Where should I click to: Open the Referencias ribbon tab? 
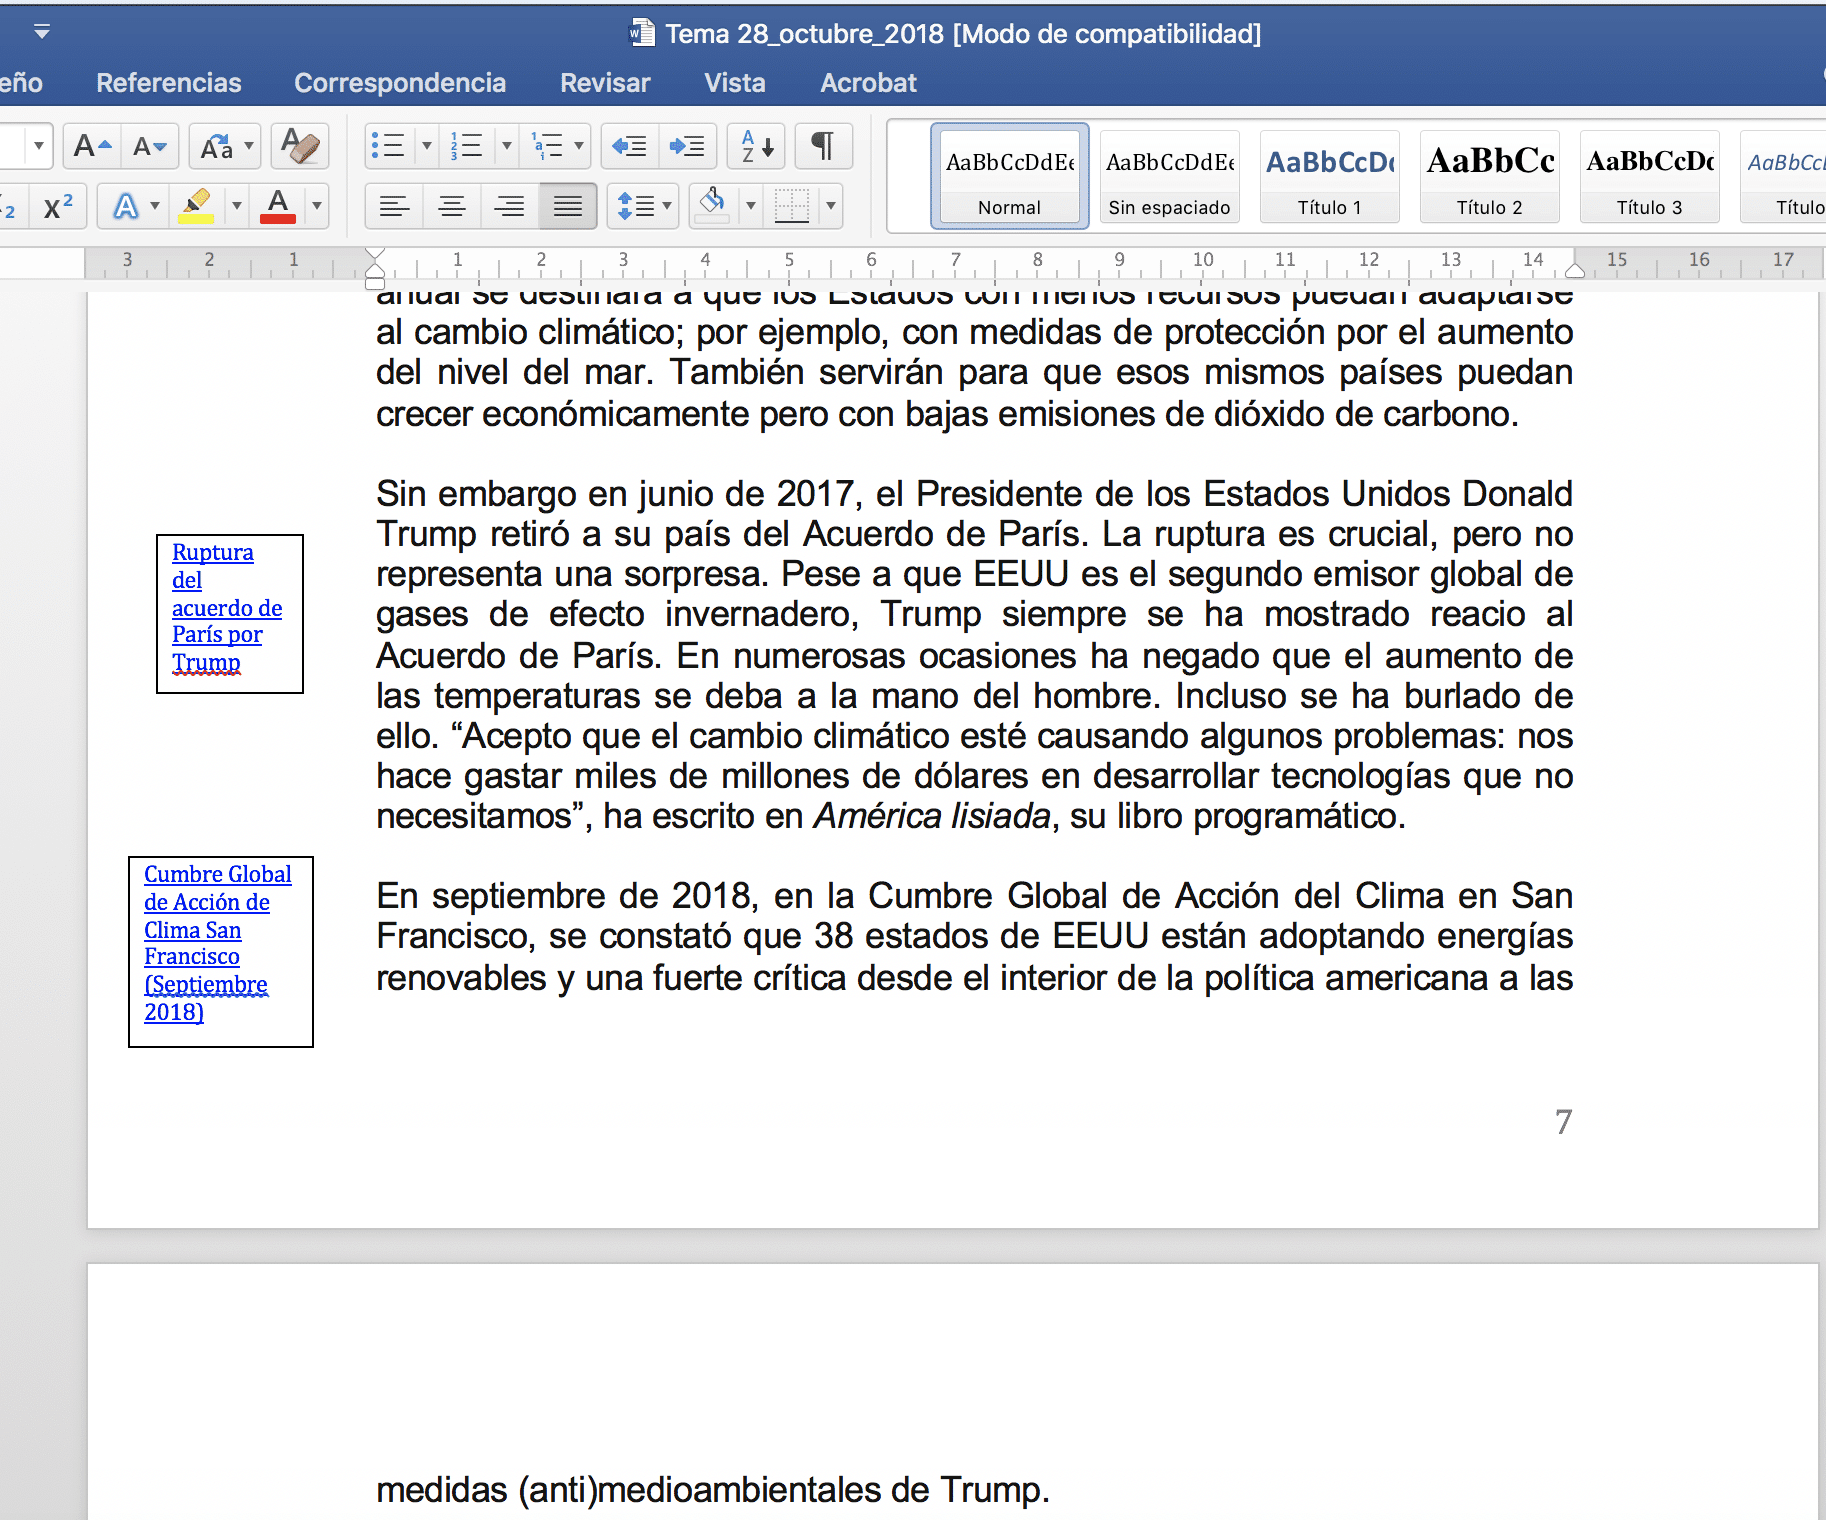coord(169,83)
